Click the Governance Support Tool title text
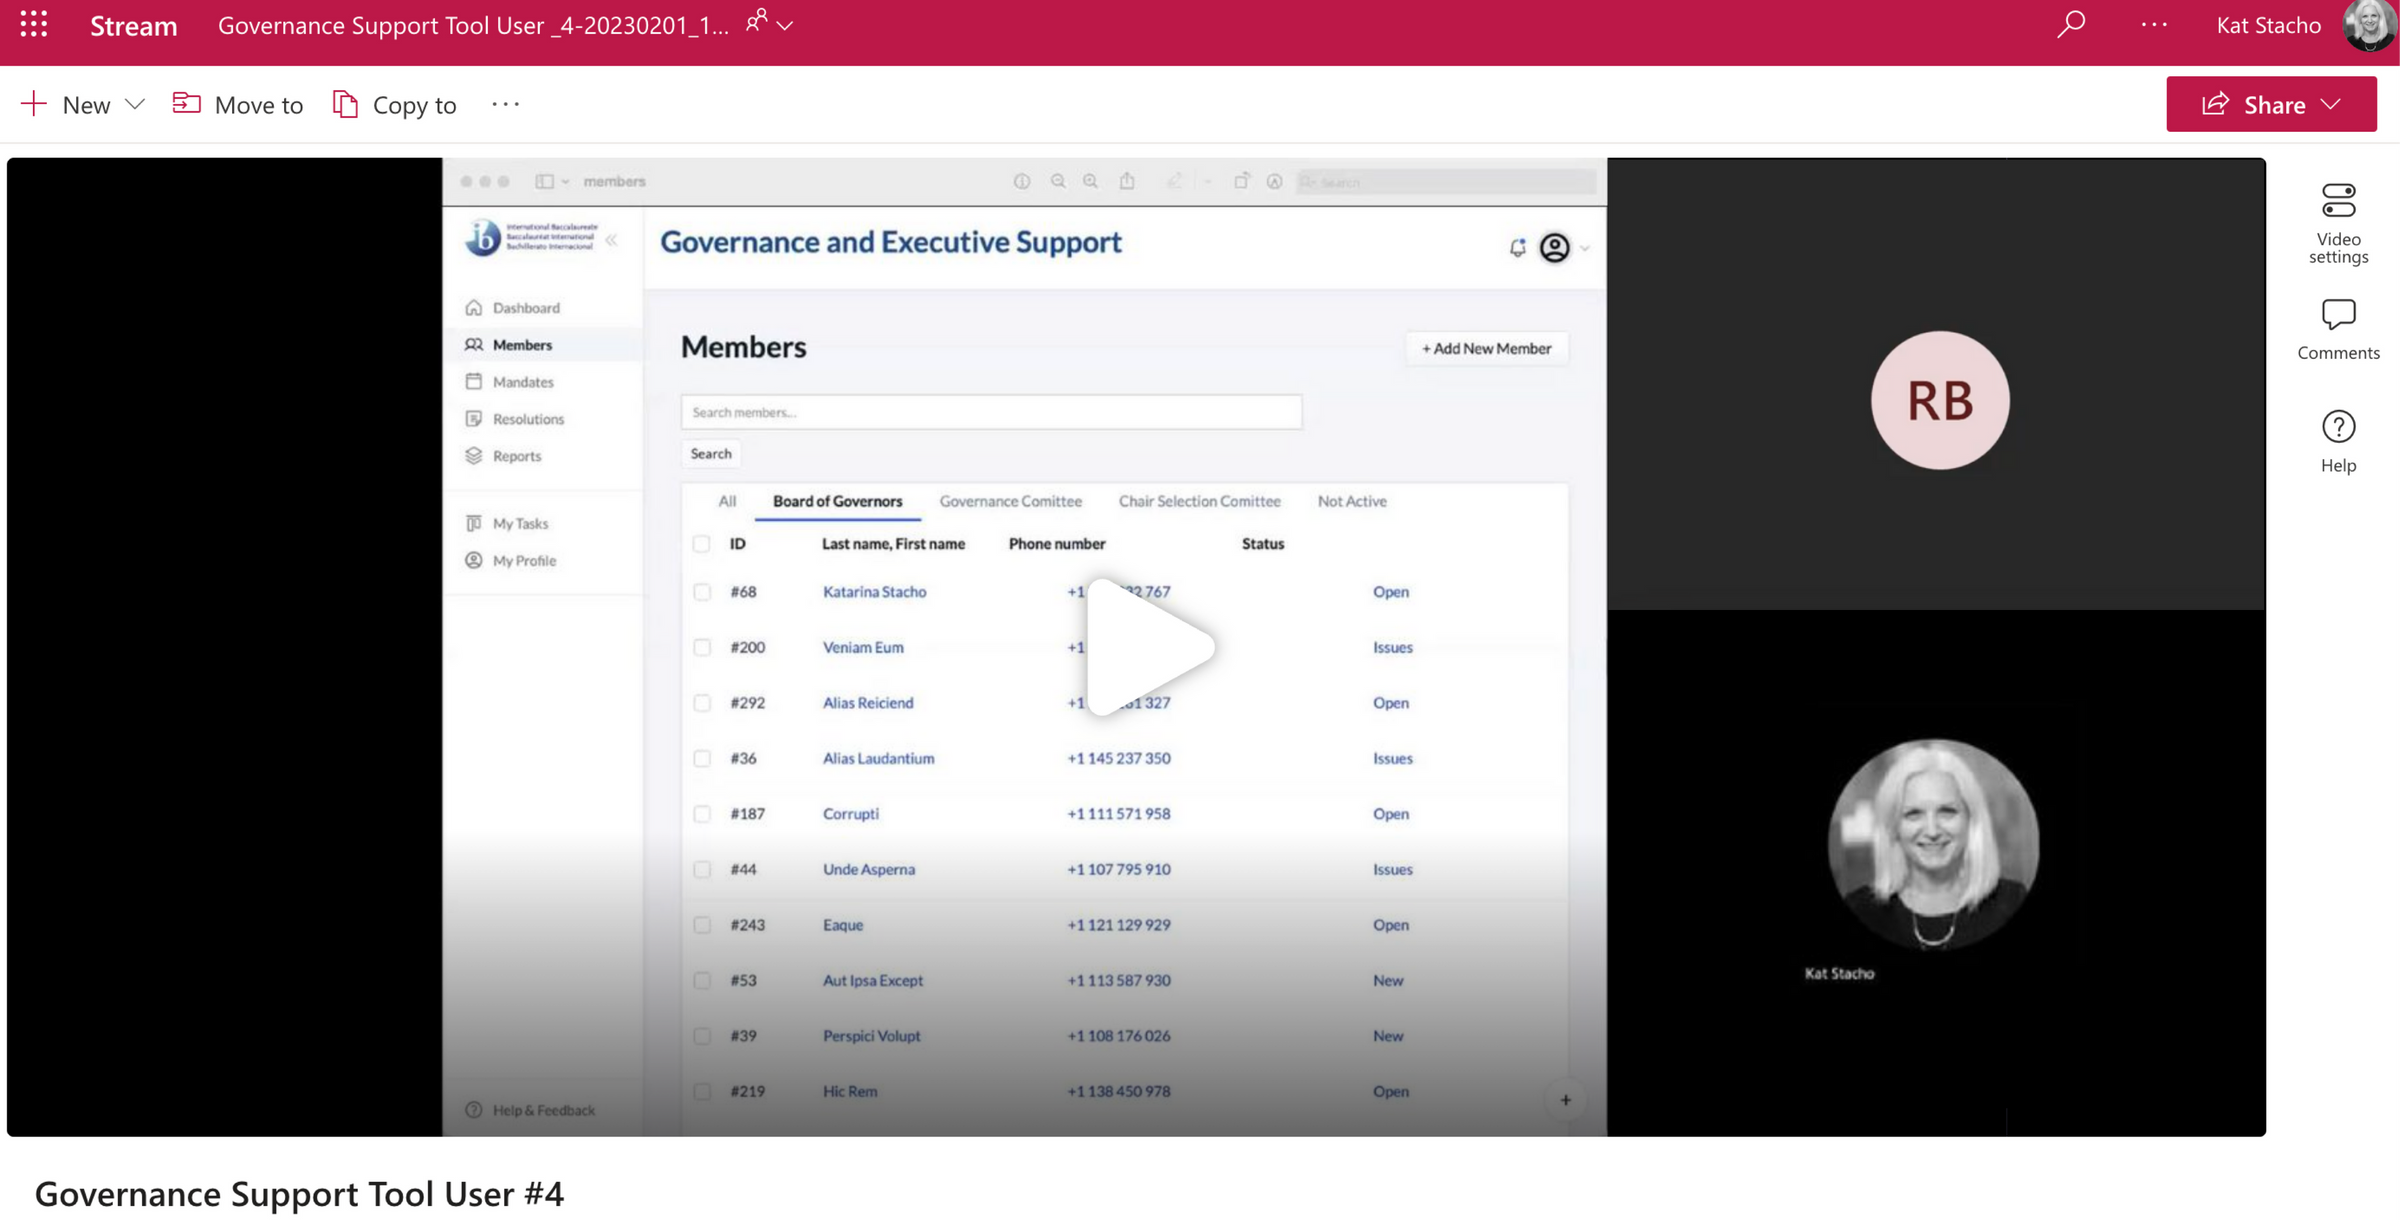Viewport: 2400px width, 1220px height. [x=299, y=1193]
